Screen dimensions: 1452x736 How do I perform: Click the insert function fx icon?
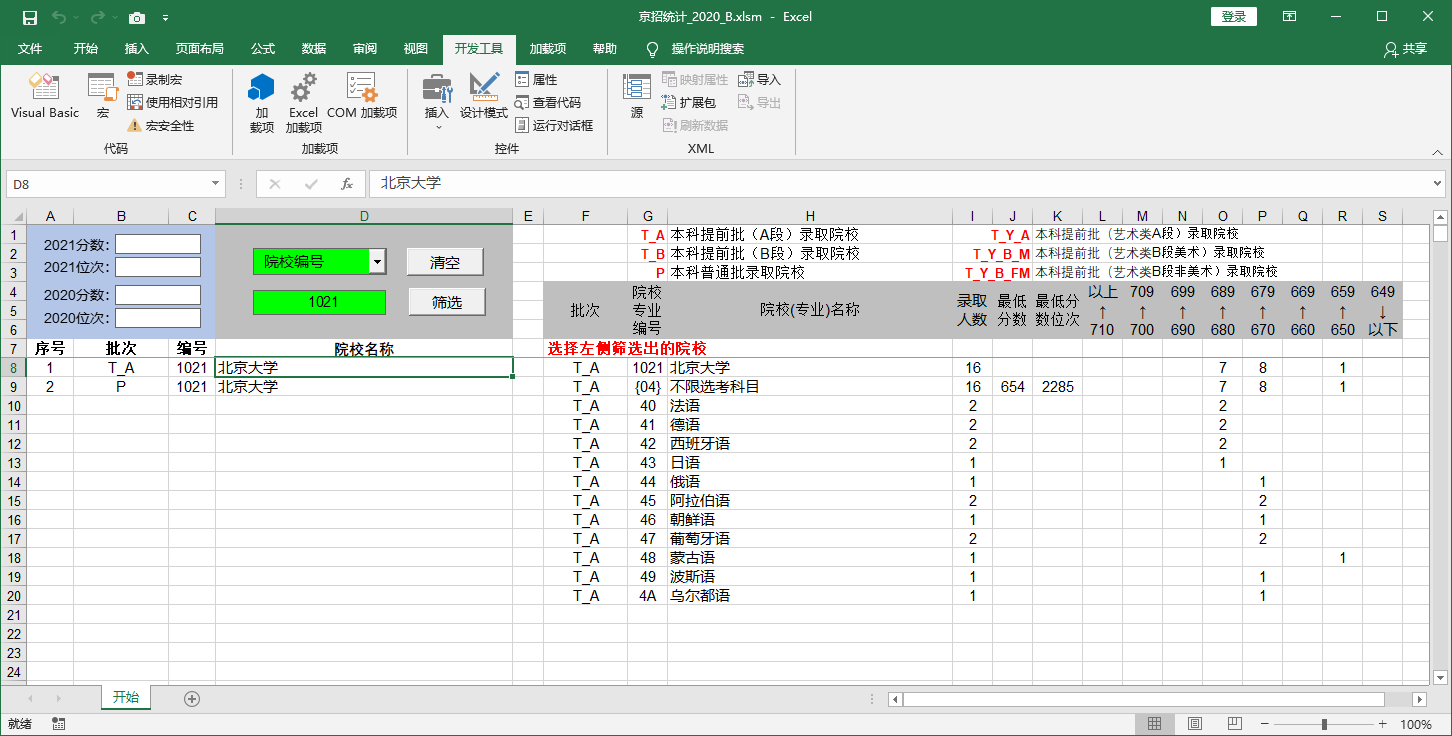(x=347, y=184)
